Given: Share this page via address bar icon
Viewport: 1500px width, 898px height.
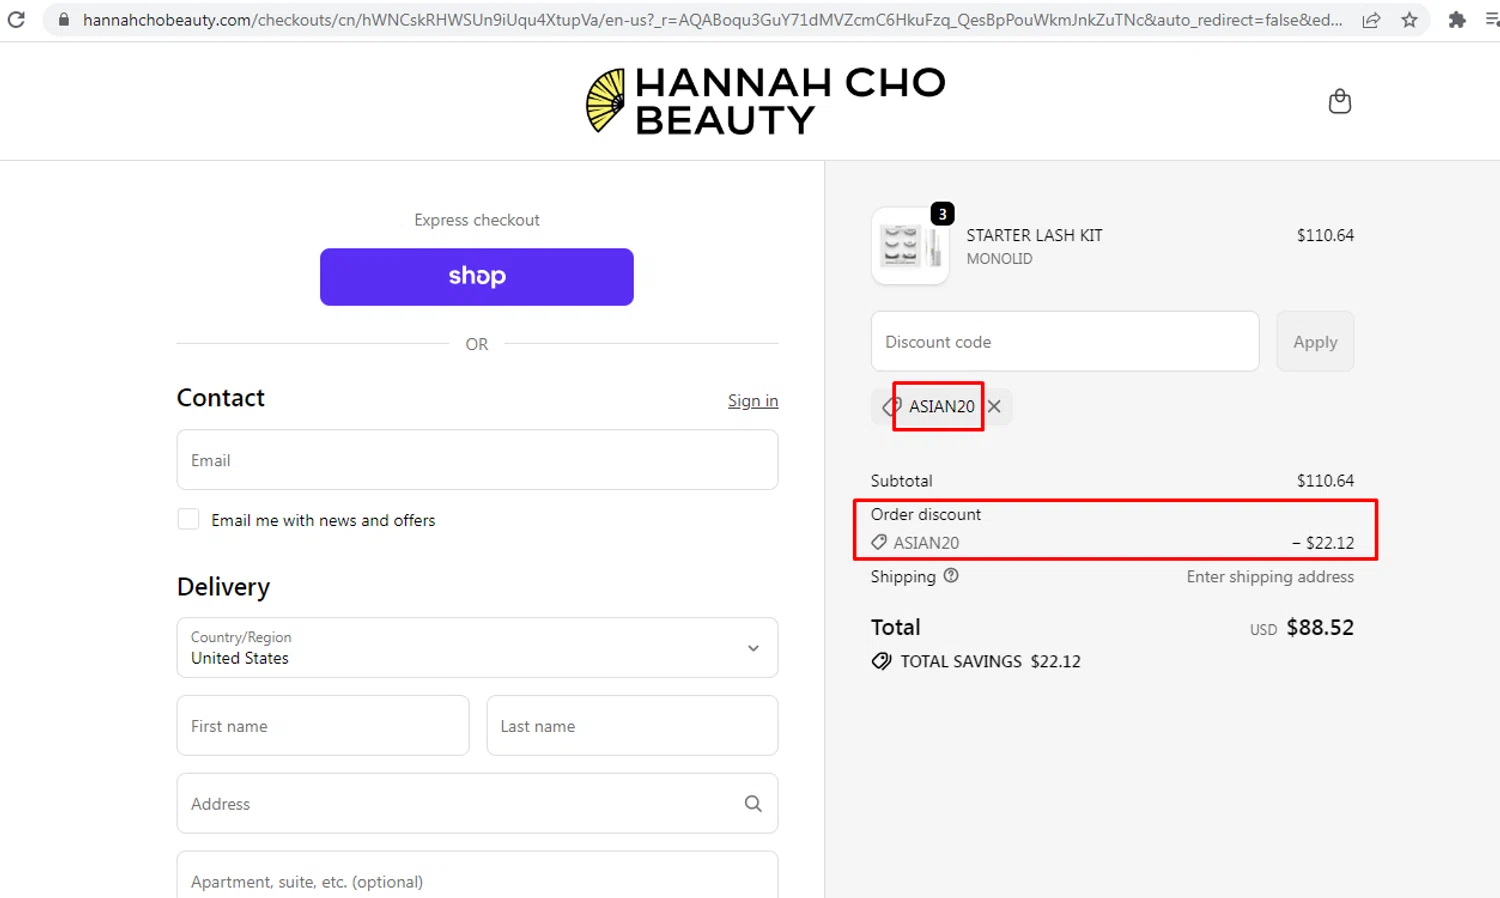Looking at the screenshot, I should [x=1371, y=20].
